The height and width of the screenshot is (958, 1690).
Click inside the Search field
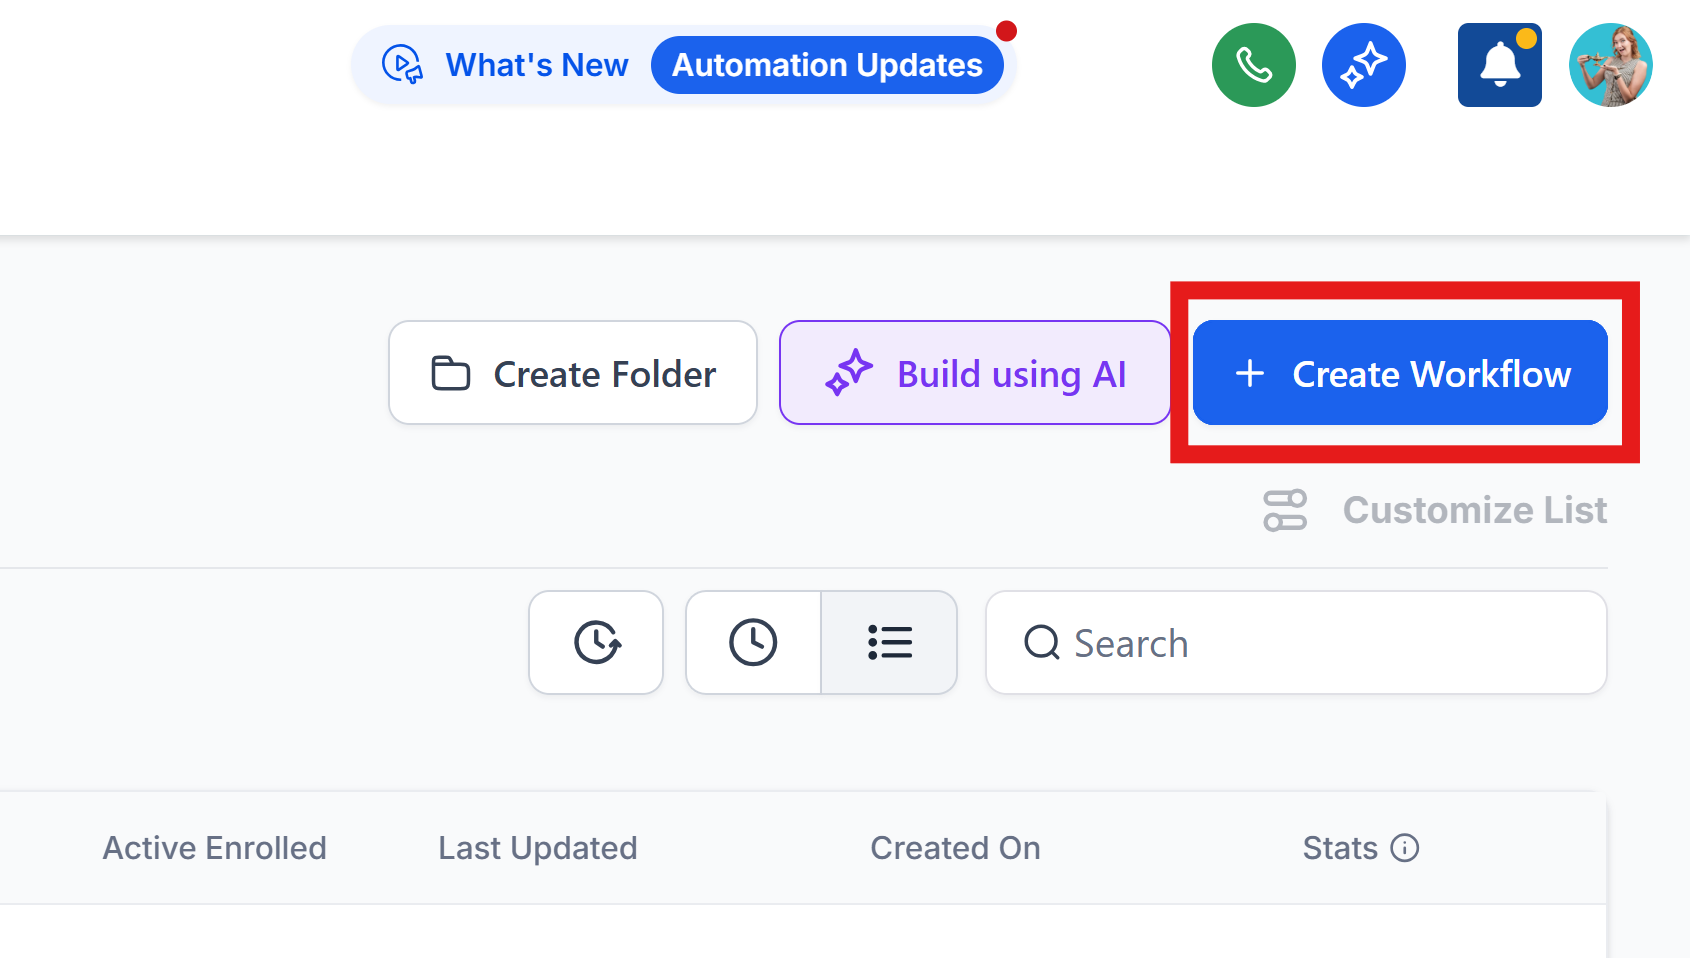tap(1250, 643)
